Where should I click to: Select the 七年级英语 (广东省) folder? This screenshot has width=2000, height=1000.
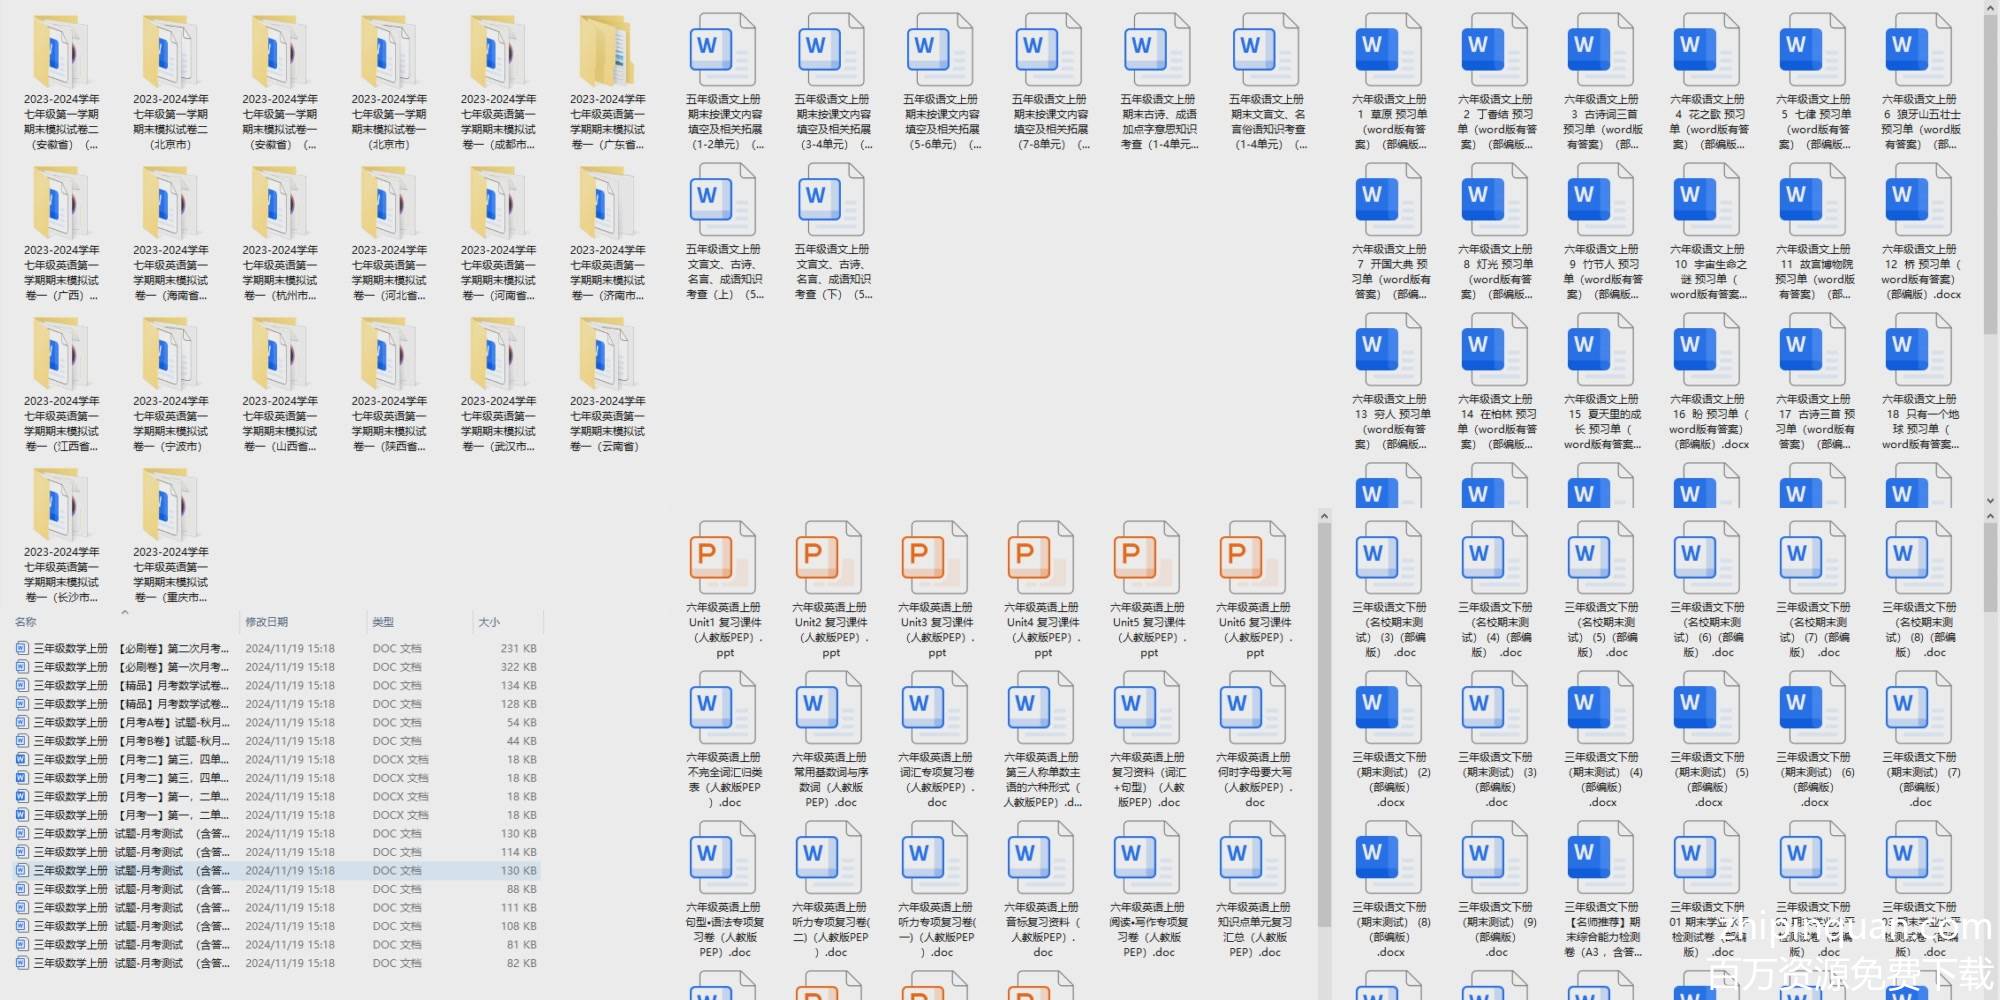(x=608, y=83)
